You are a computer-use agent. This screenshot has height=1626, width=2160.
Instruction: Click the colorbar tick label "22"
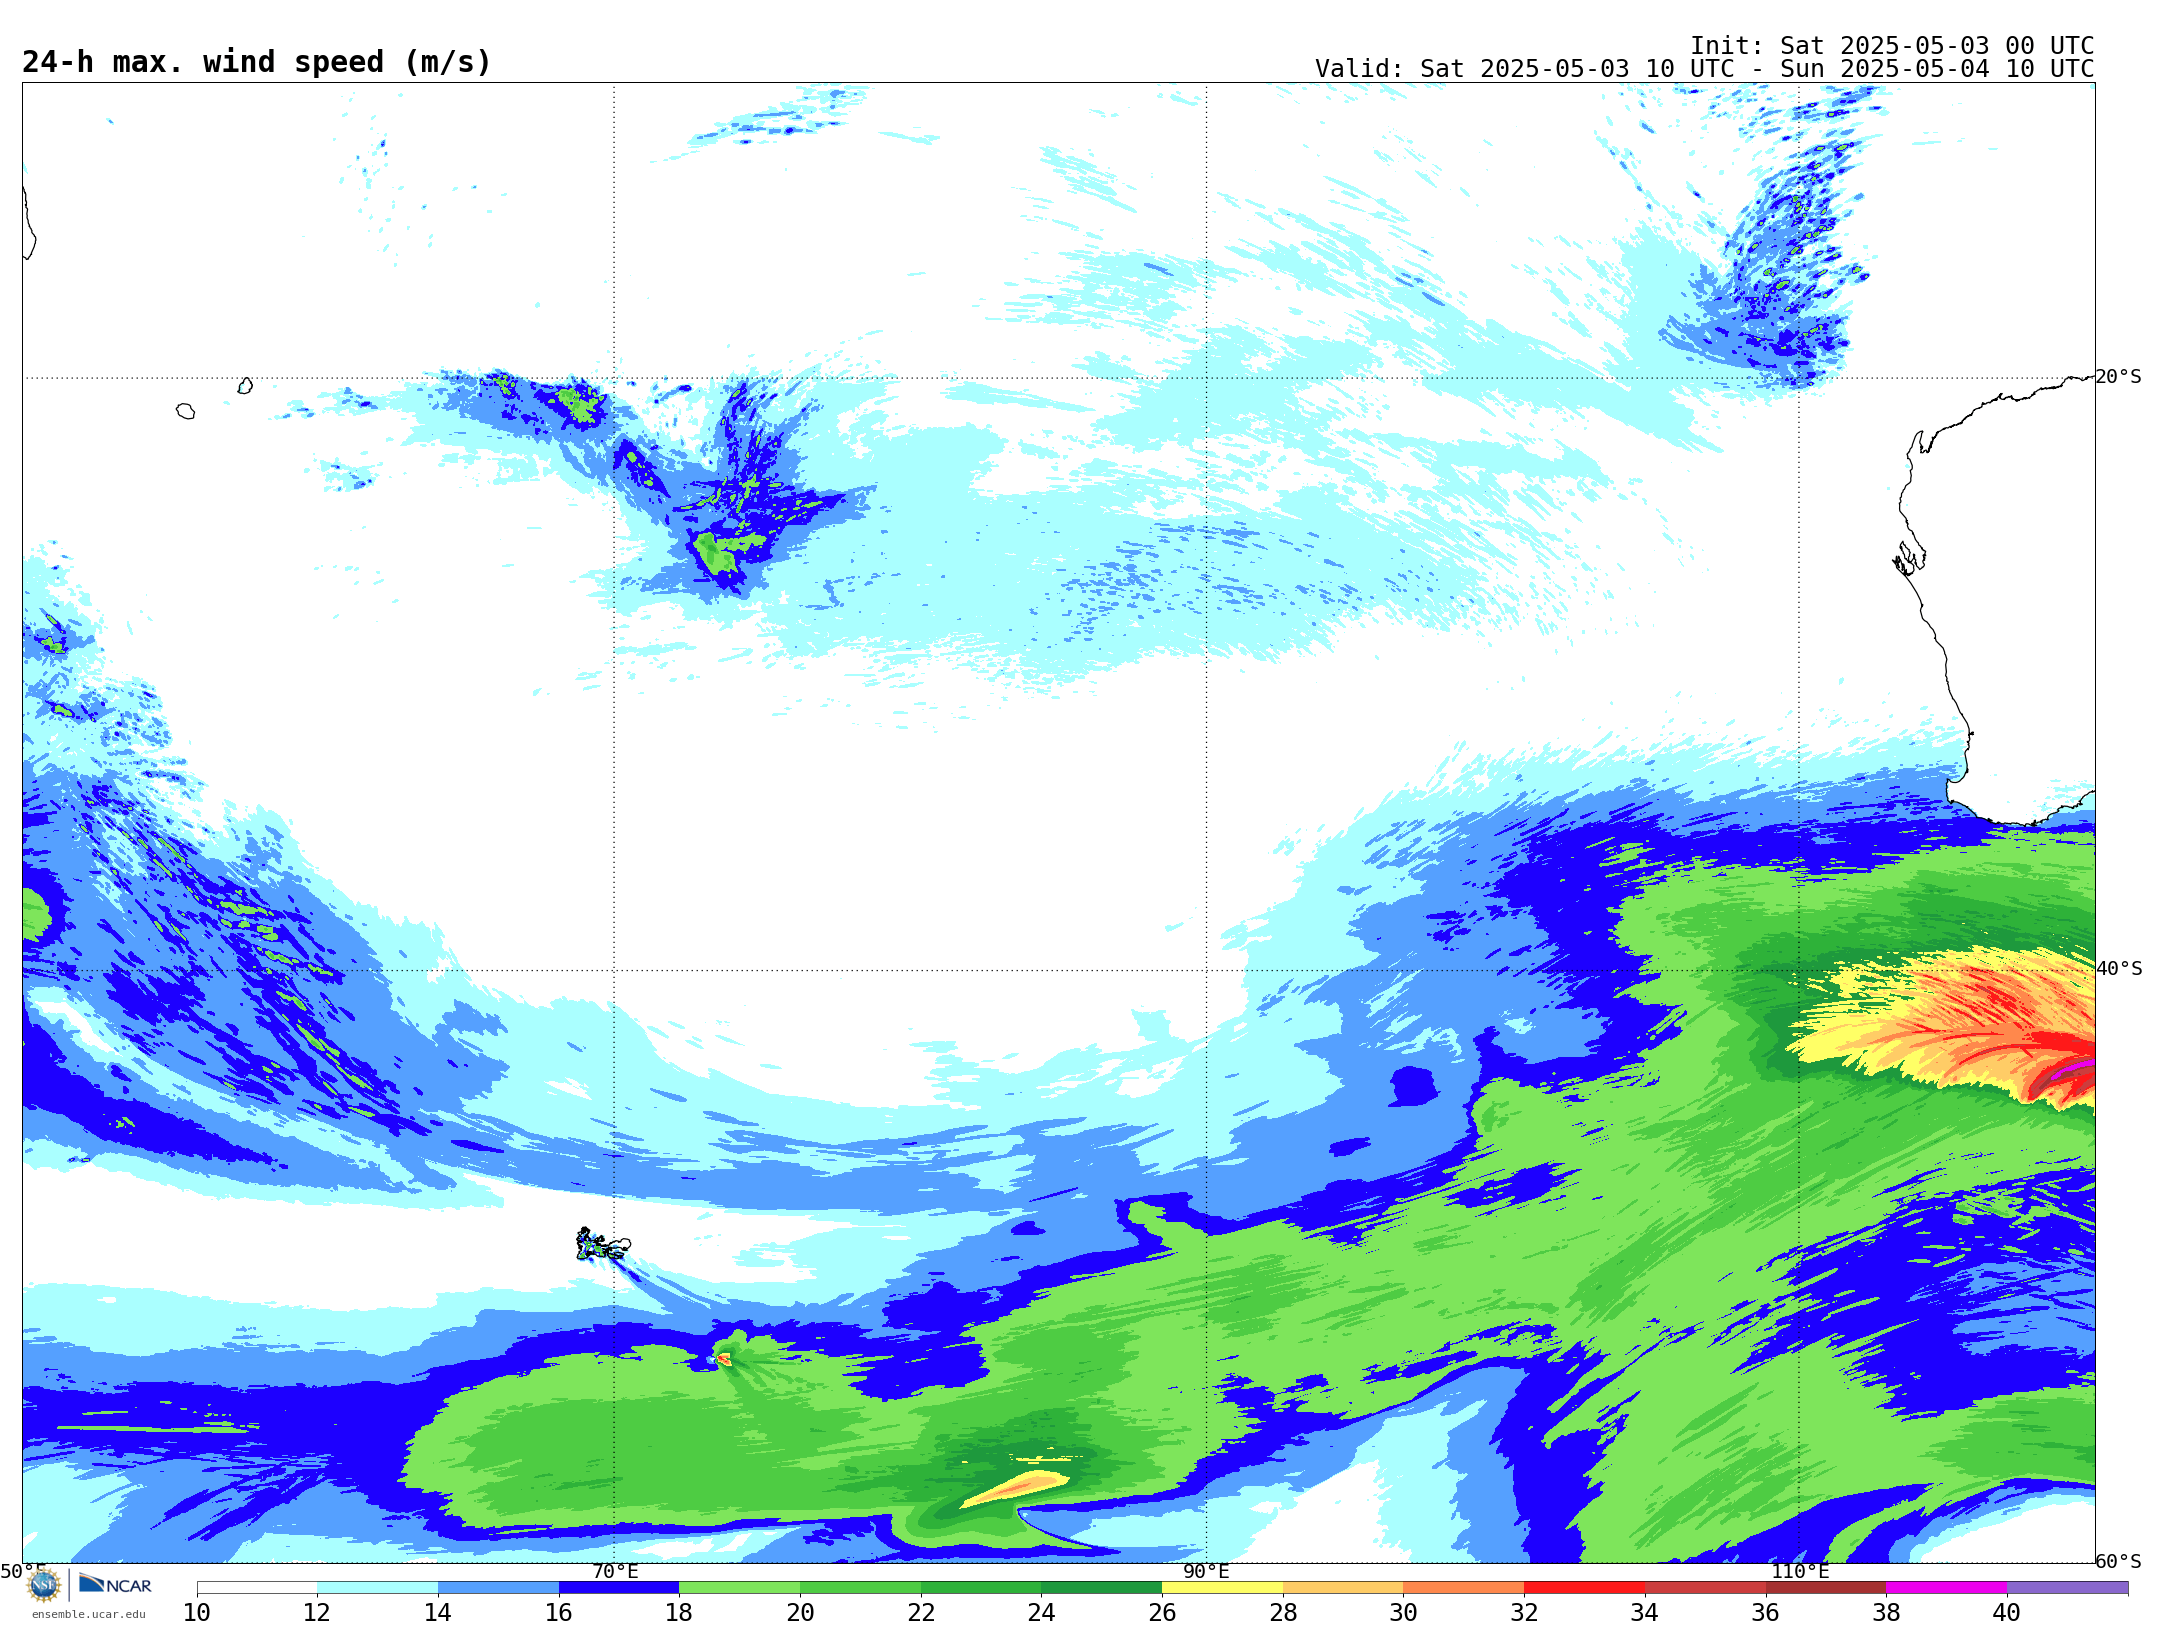click(x=921, y=1612)
